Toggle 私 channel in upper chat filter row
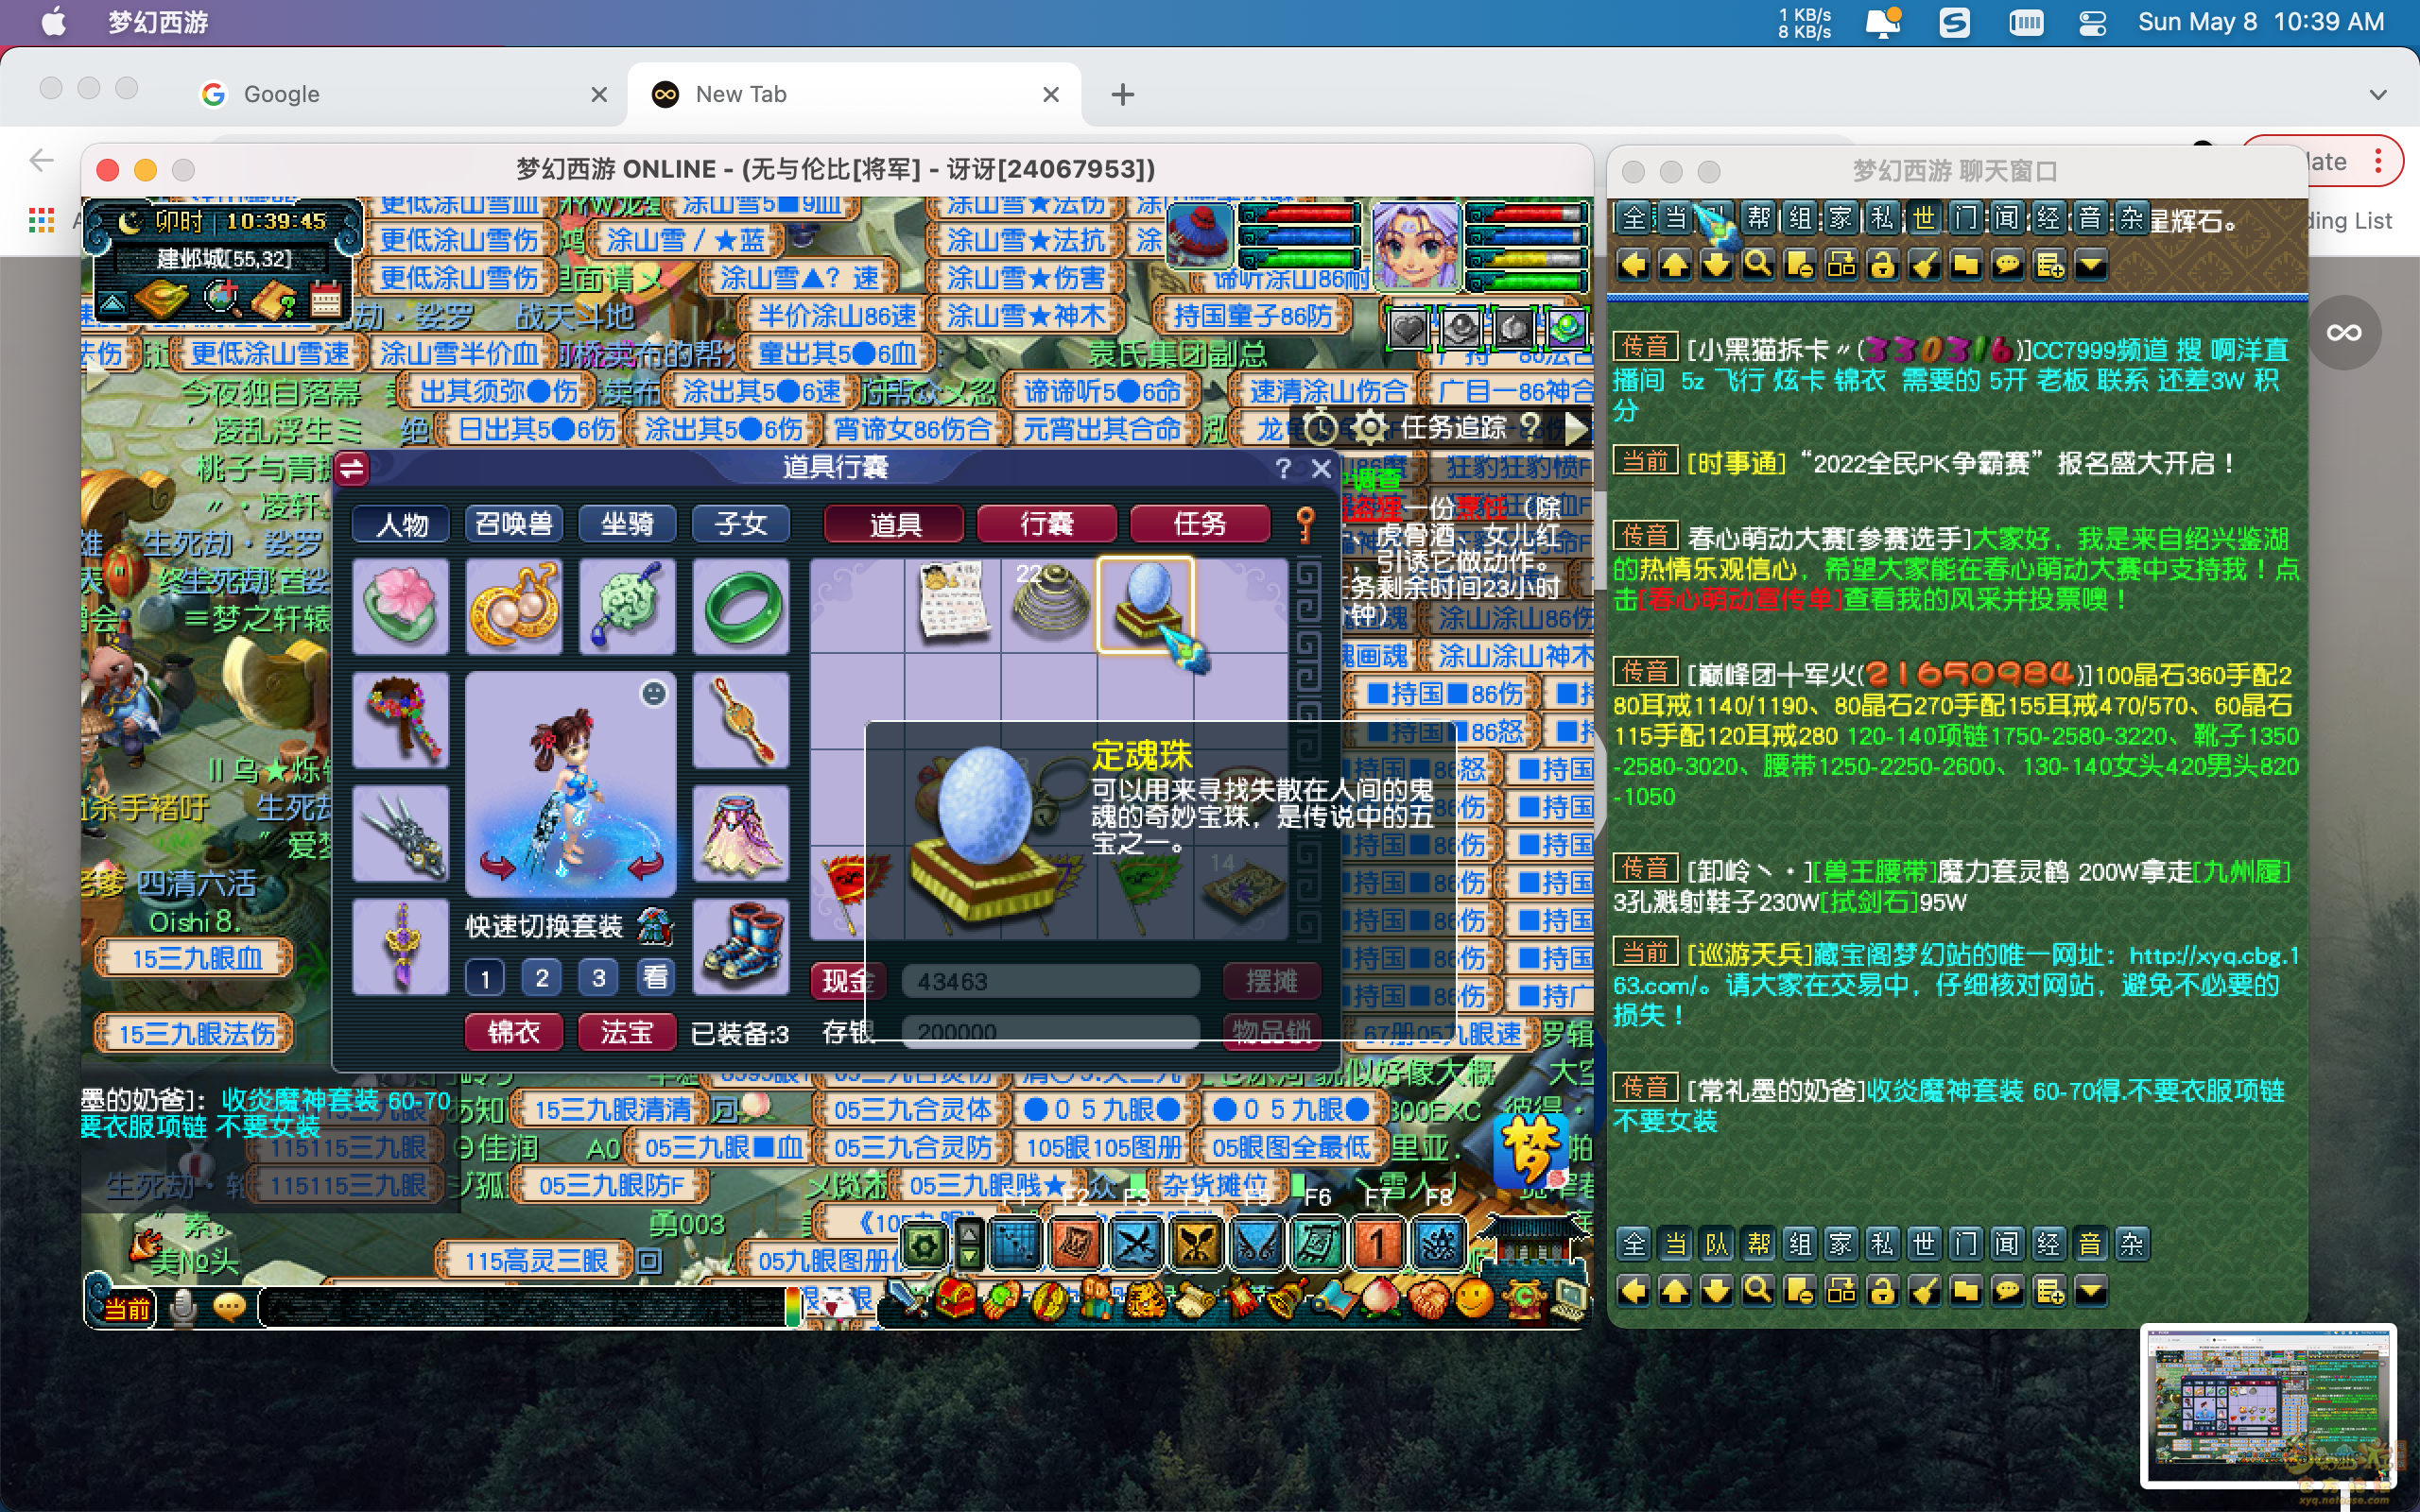Image resolution: width=2420 pixels, height=1512 pixels. 1883,218
